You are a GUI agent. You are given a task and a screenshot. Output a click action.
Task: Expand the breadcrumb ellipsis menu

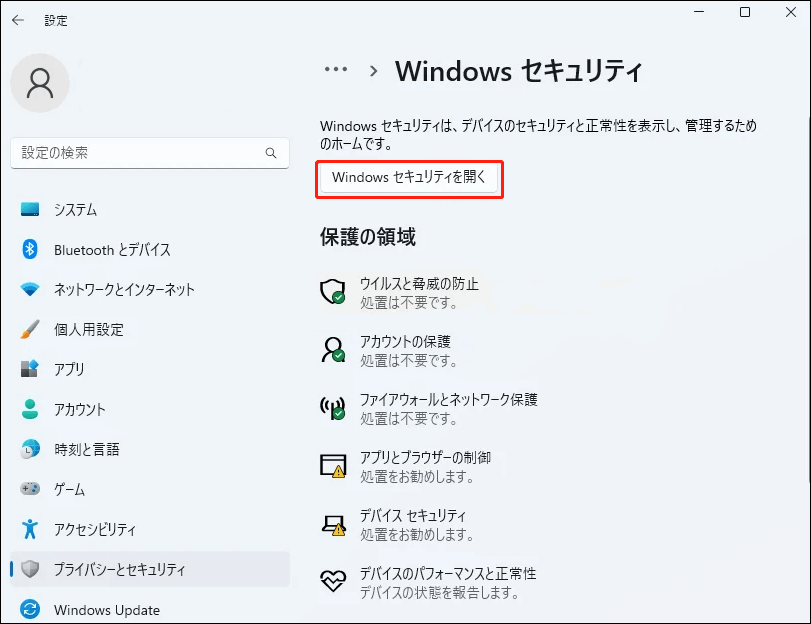[x=336, y=70]
